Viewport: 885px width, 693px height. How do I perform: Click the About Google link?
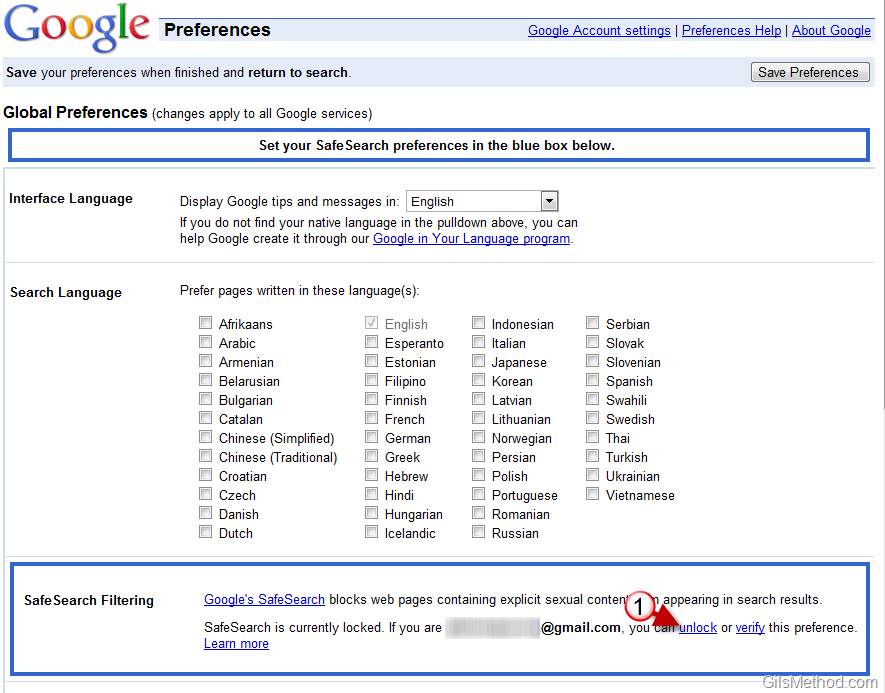coord(831,31)
